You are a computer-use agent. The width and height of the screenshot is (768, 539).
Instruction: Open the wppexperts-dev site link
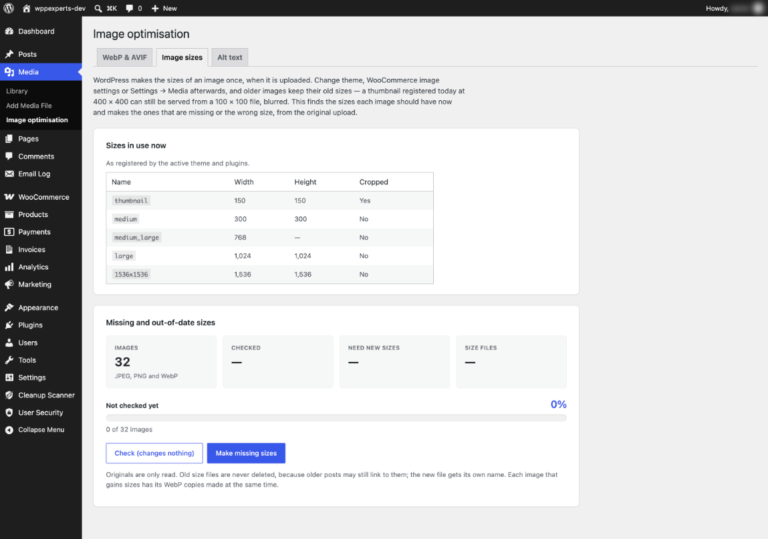60,8
